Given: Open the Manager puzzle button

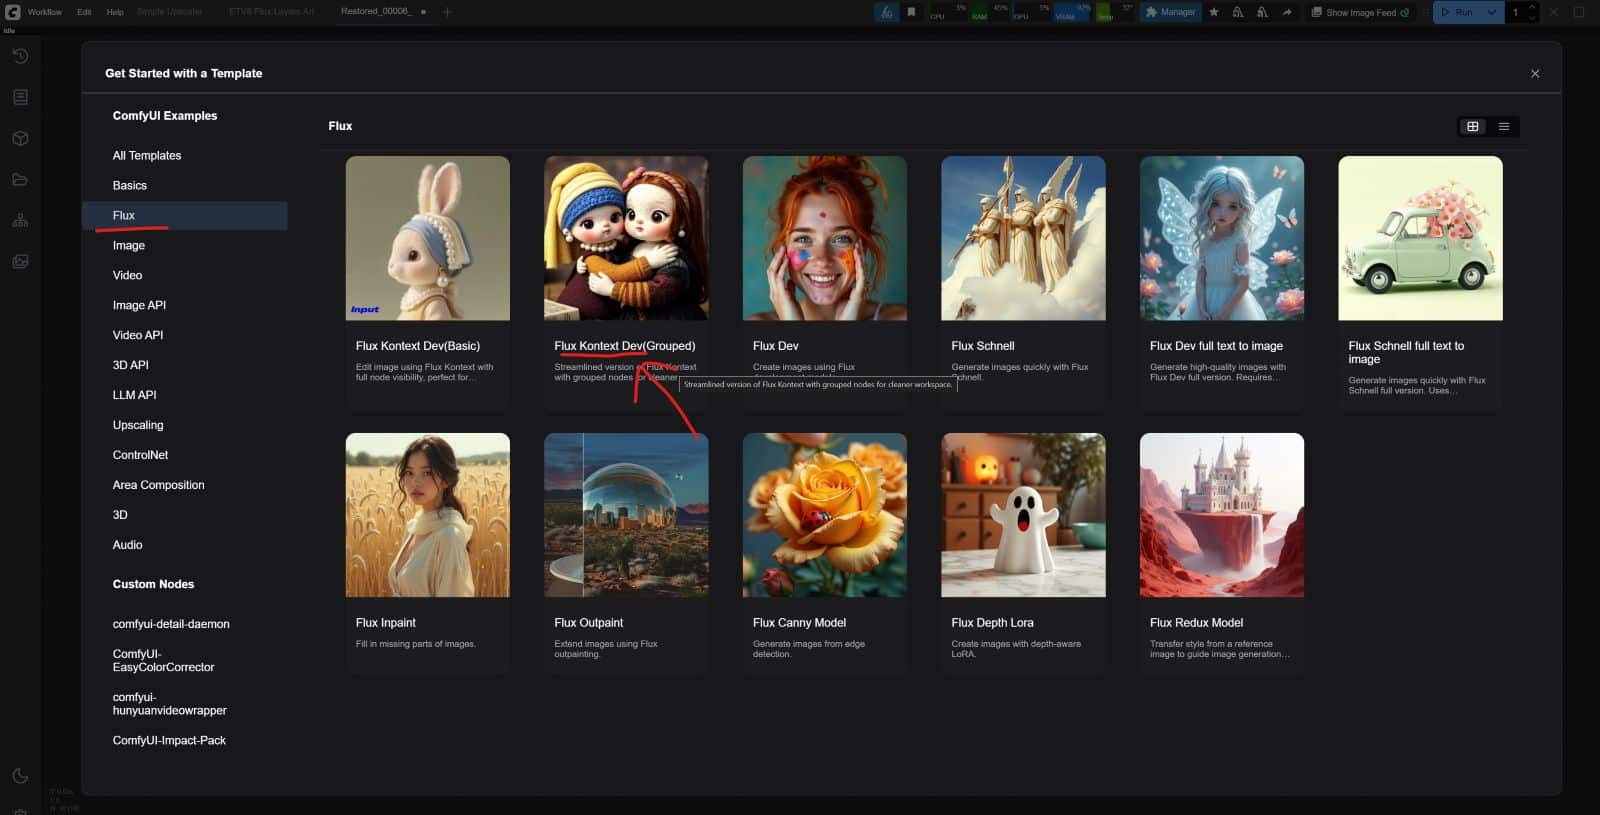Looking at the screenshot, I should click(1170, 12).
